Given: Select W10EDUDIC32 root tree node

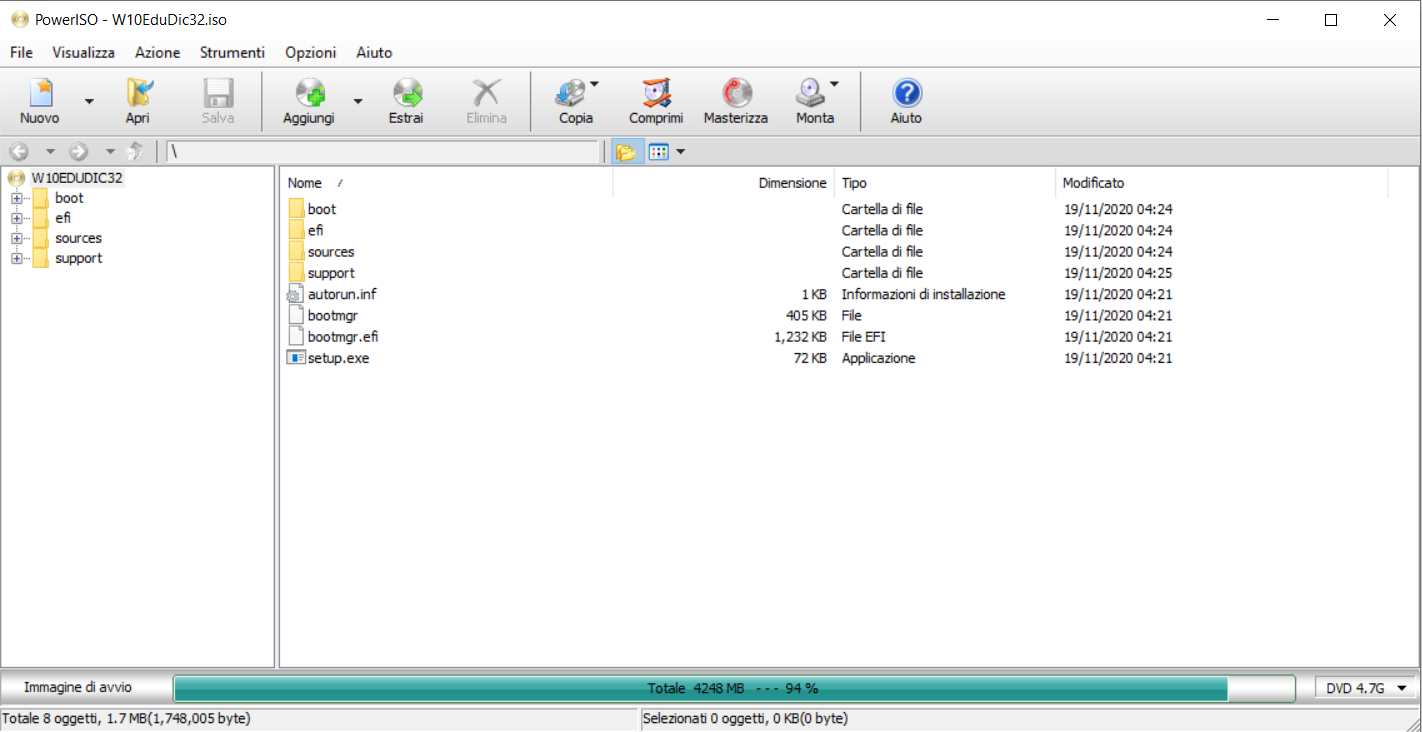Looking at the screenshot, I should pos(77,178).
